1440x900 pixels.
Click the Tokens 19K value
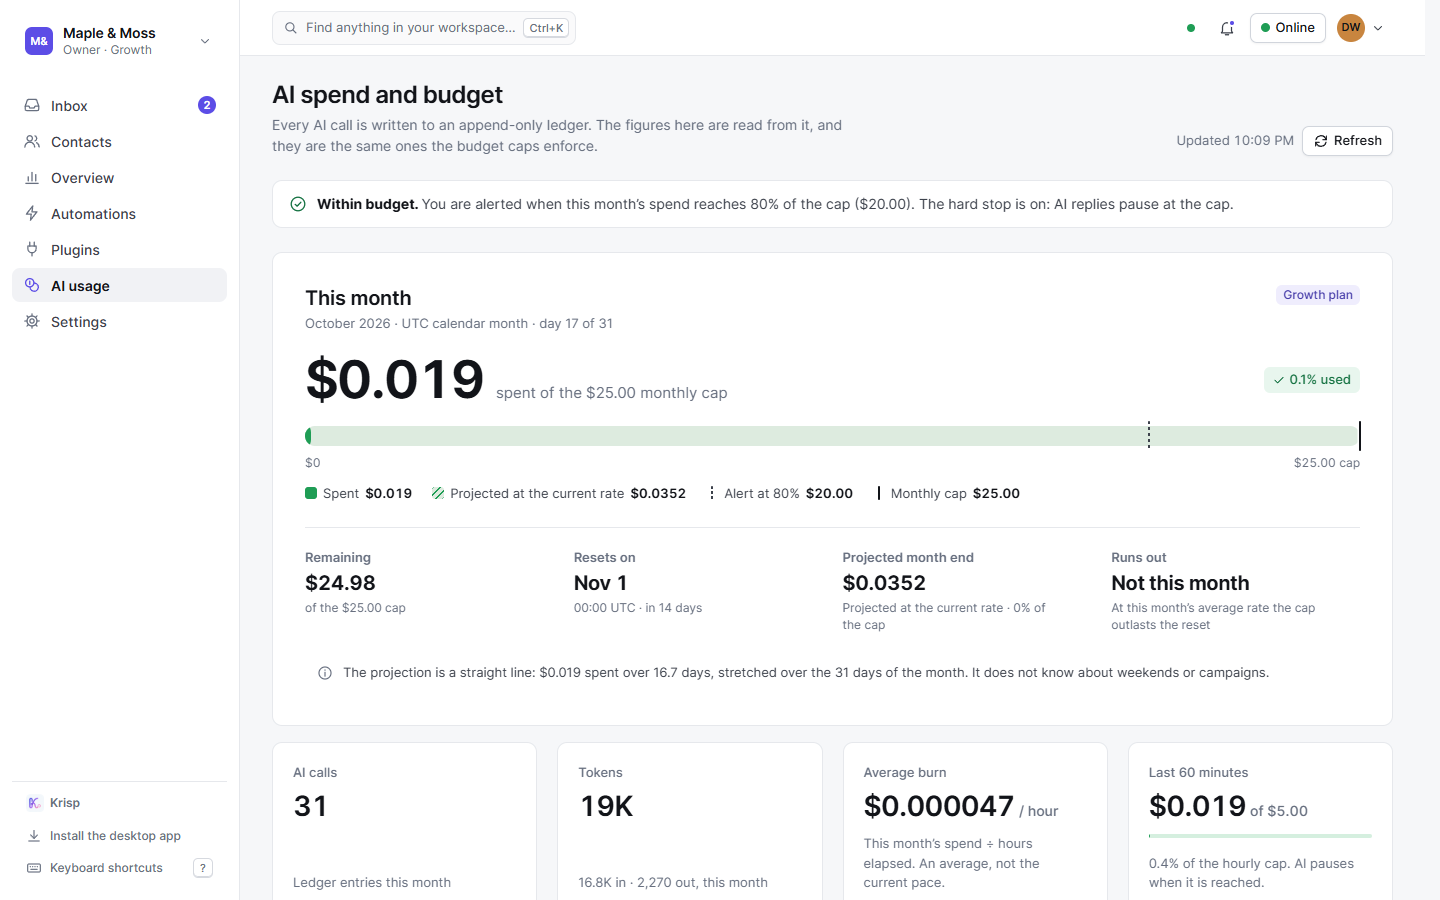click(606, 806)
